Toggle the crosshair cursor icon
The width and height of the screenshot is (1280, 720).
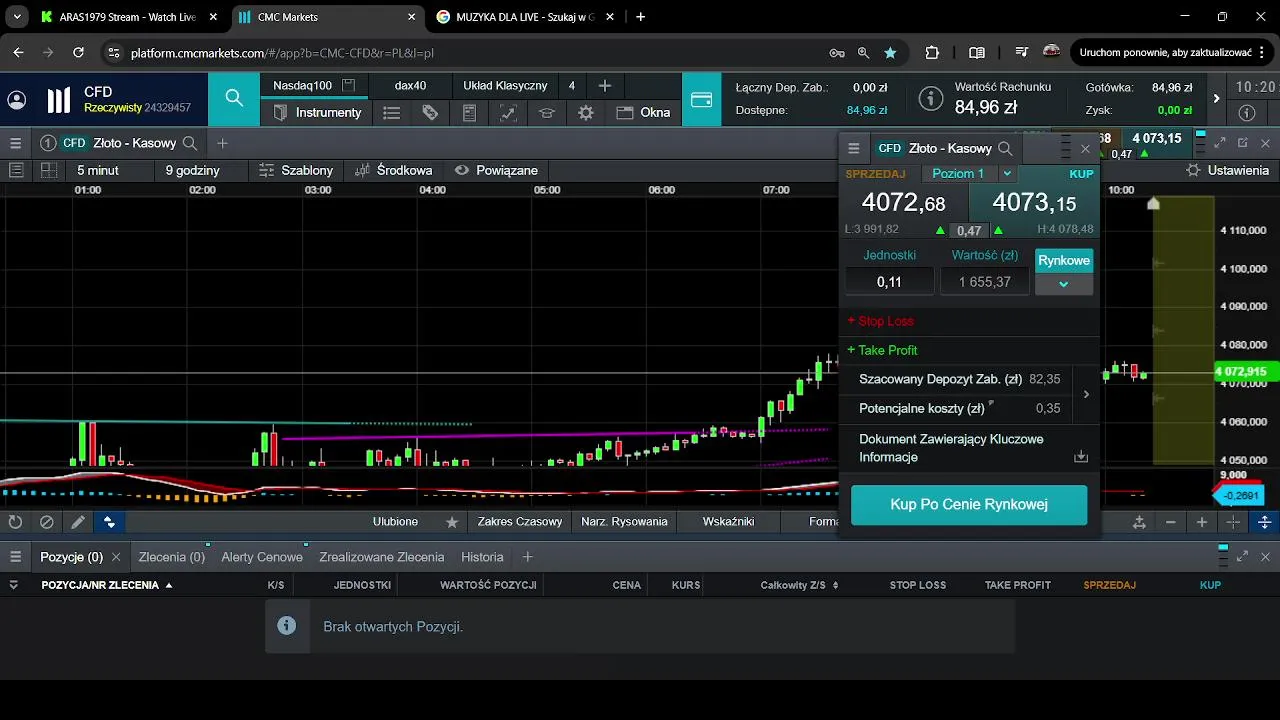(x=1233, y=522)
